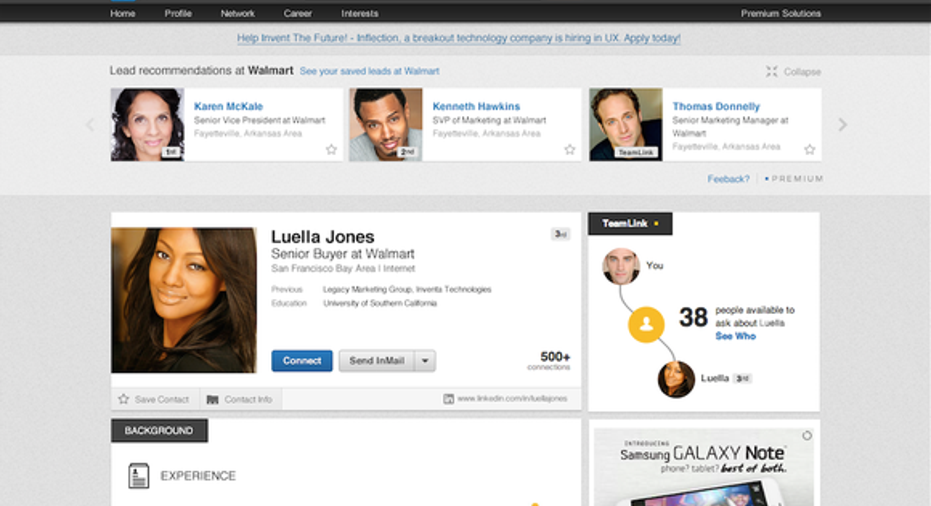931x506 pixels.
Task: Click the yellow person connector icon
Action: click(646, 324)
